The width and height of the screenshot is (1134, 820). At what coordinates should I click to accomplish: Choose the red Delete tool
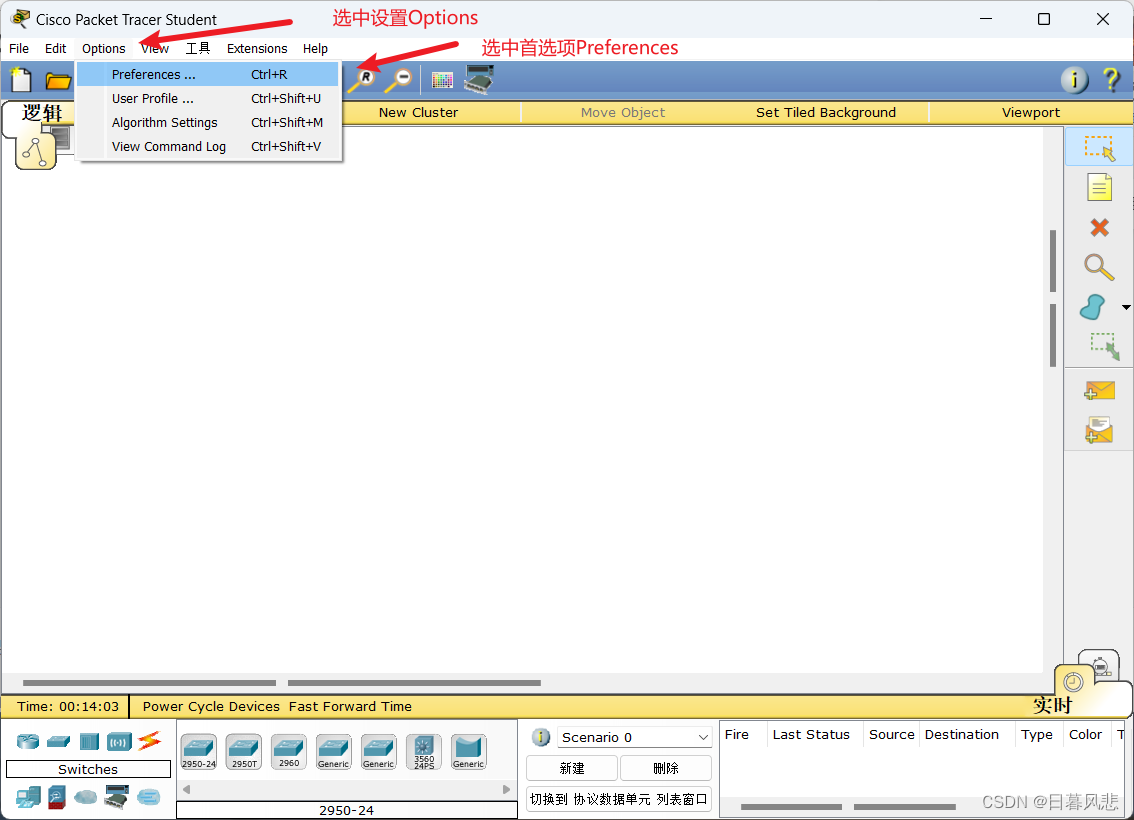(1099, 228)
